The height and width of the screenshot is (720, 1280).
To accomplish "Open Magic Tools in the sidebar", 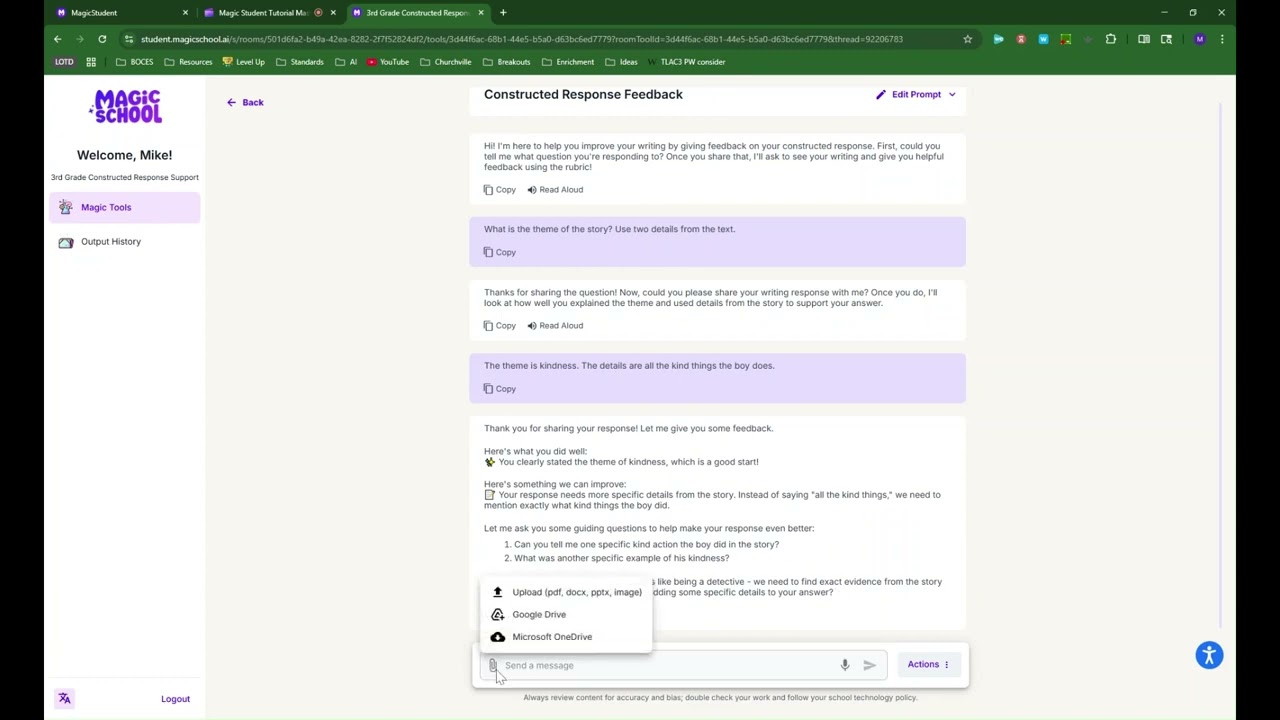I will pyautogui.click(x=125, y=207).
